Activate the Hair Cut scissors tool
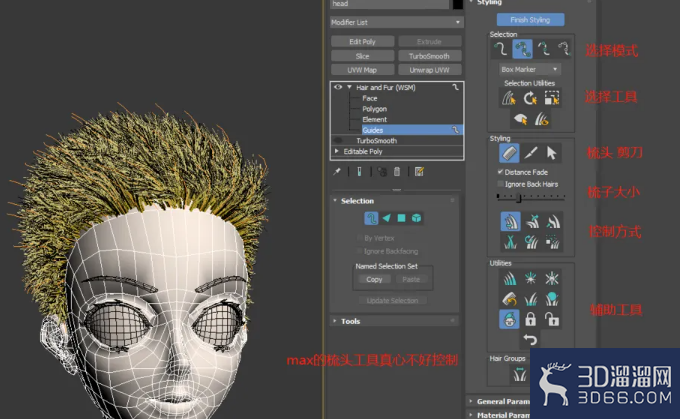 (530, 153)
